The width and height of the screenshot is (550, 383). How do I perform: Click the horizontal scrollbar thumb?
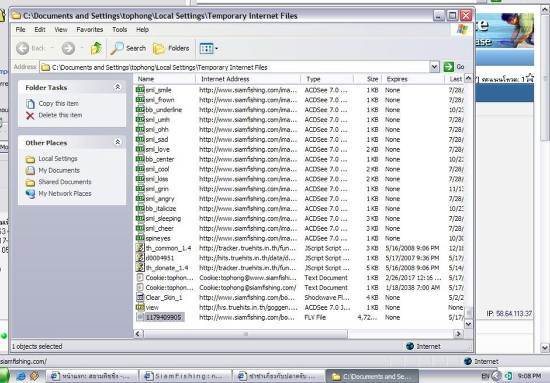click(x=246, y=334)
